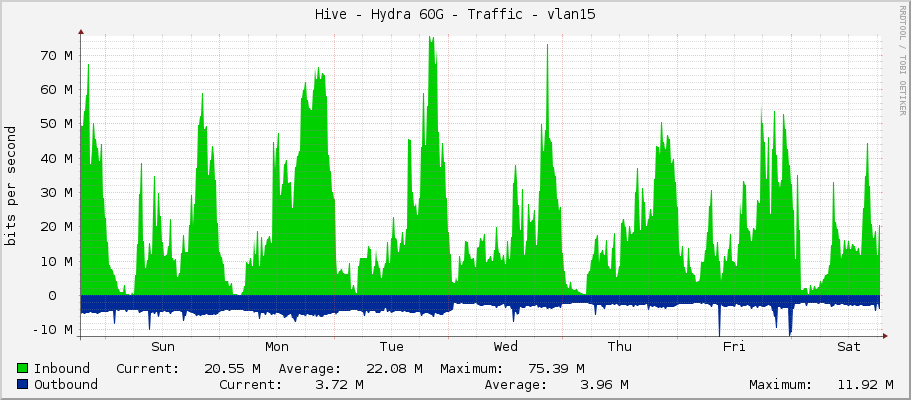Click the '60 M' y-axis label

pos(56,90)
